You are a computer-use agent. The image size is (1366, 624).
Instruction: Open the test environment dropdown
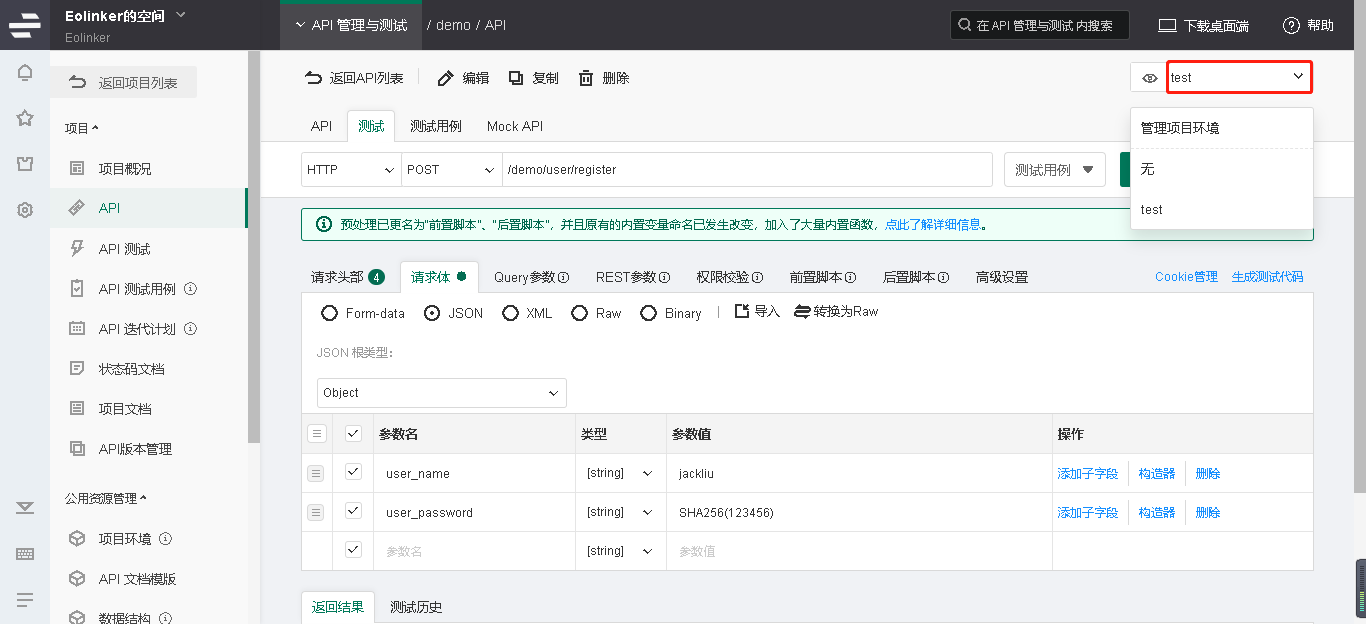pyautogui.click(x=1240, y=77)
